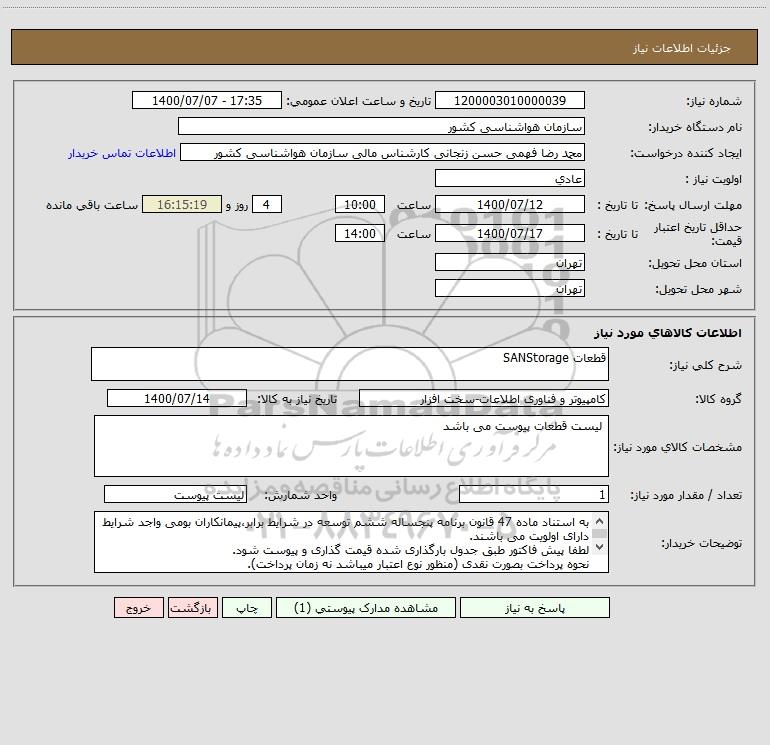Click label شهر محل تحویل

(x=698, y=289)
